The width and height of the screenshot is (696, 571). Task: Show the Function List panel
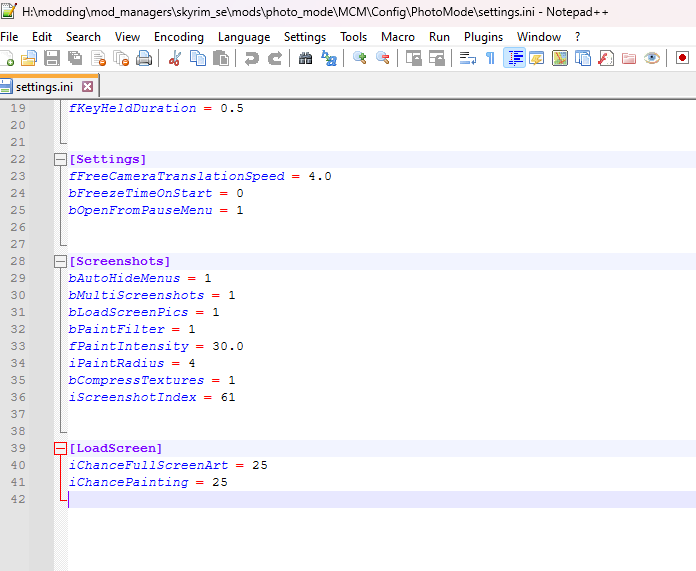click(x=606, y=58)
